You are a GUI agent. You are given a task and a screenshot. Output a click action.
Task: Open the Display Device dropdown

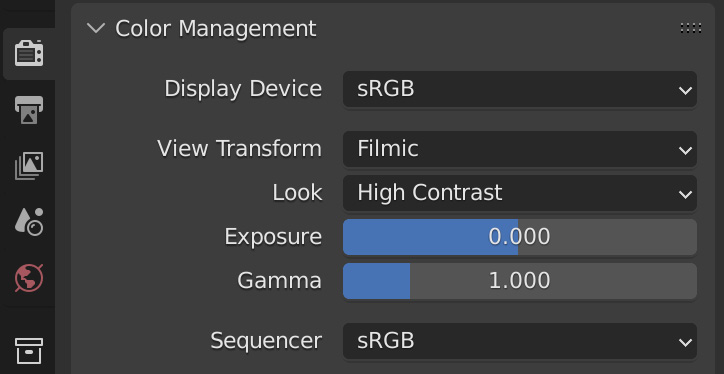[519, 89]
